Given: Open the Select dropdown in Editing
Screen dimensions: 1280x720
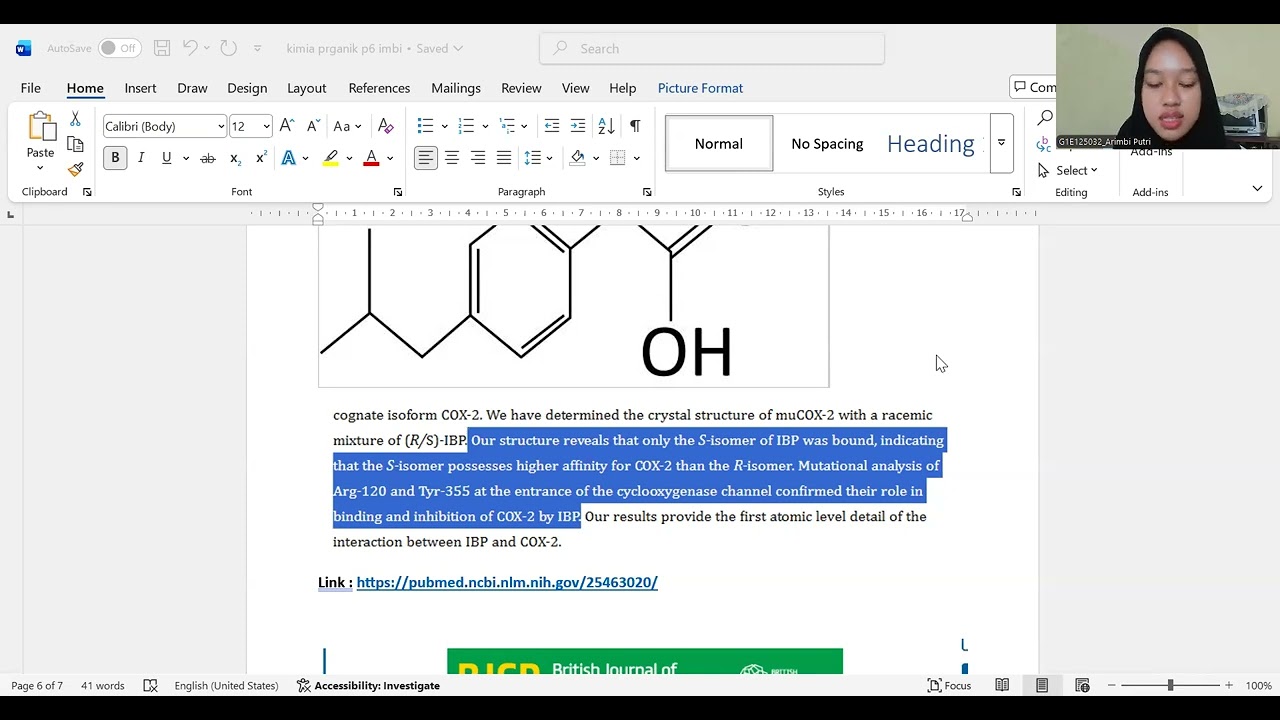Looking at the screenshot, I should [1069, 170].
